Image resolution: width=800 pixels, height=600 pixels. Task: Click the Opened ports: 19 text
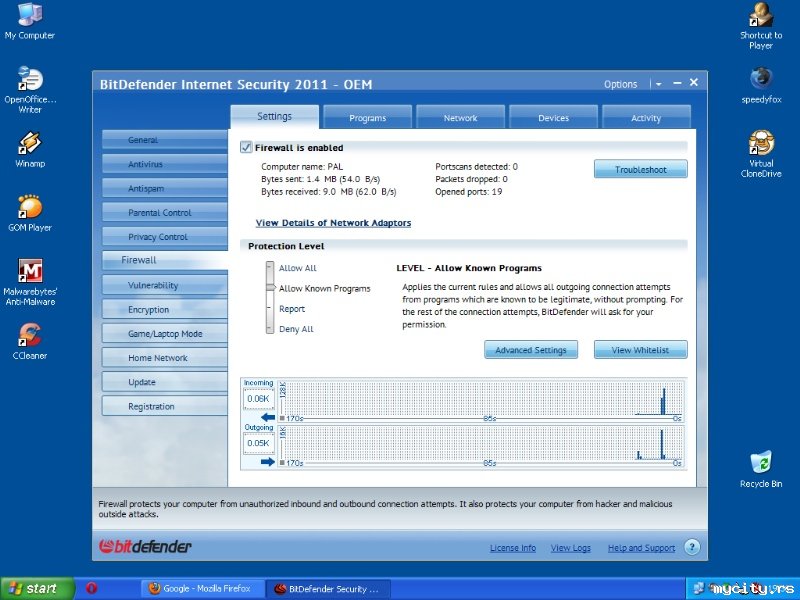point(468,192)
